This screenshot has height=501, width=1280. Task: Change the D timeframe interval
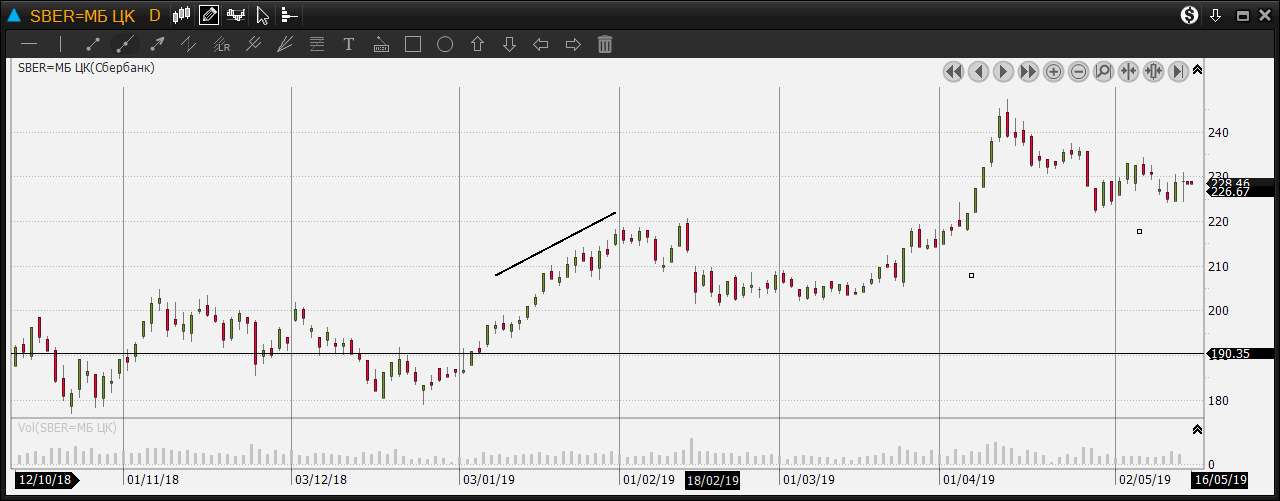click(x=154, y=15)
